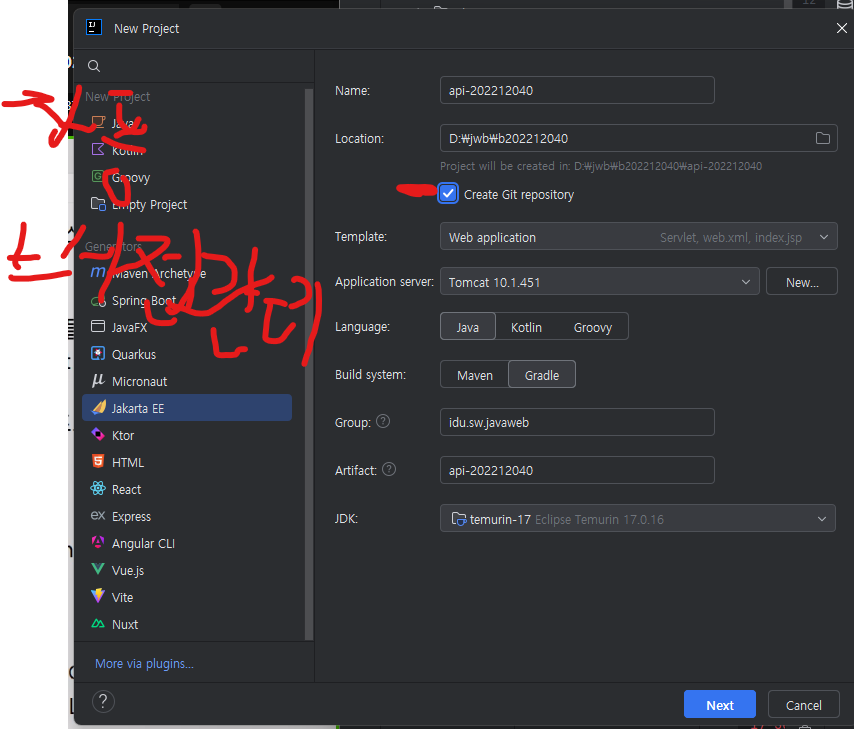Click the React atom icon
The height and width of the screenshot is (729, 854).
[98, 488]
